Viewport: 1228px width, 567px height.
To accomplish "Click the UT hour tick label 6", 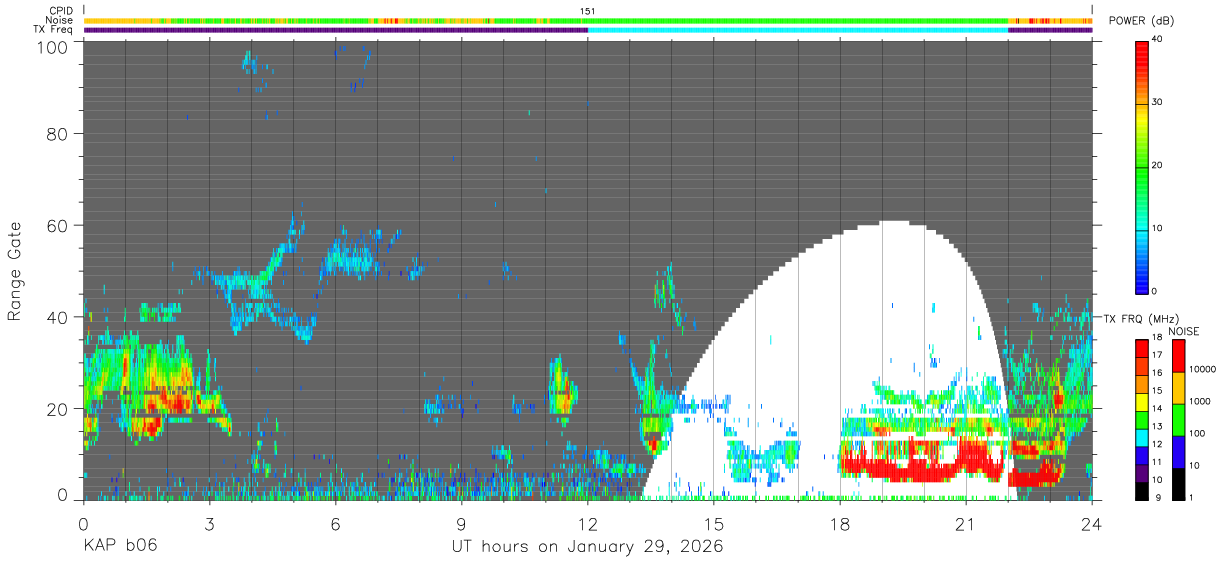I will (335, 523).
